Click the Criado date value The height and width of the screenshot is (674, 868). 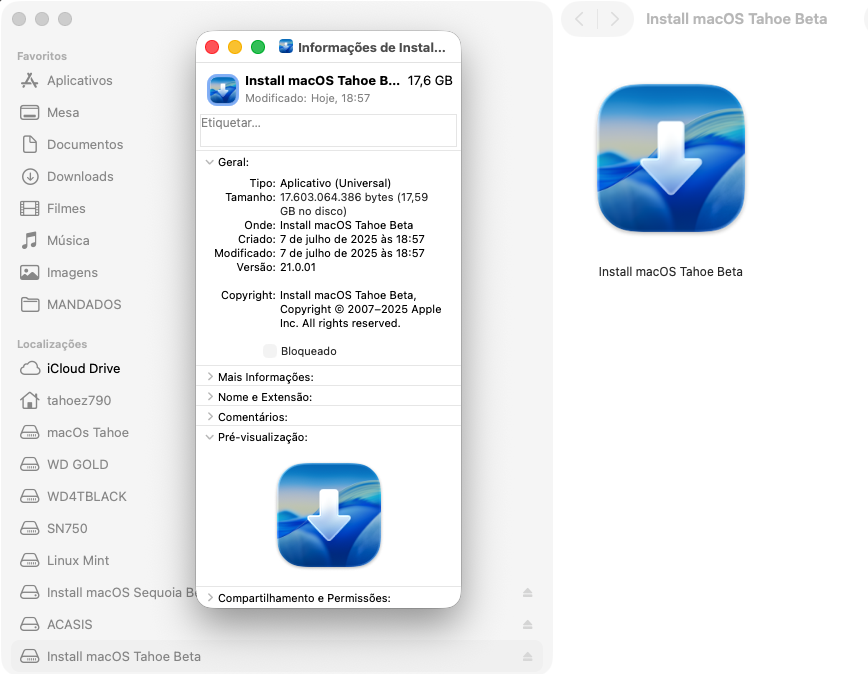tap(352, 239)
